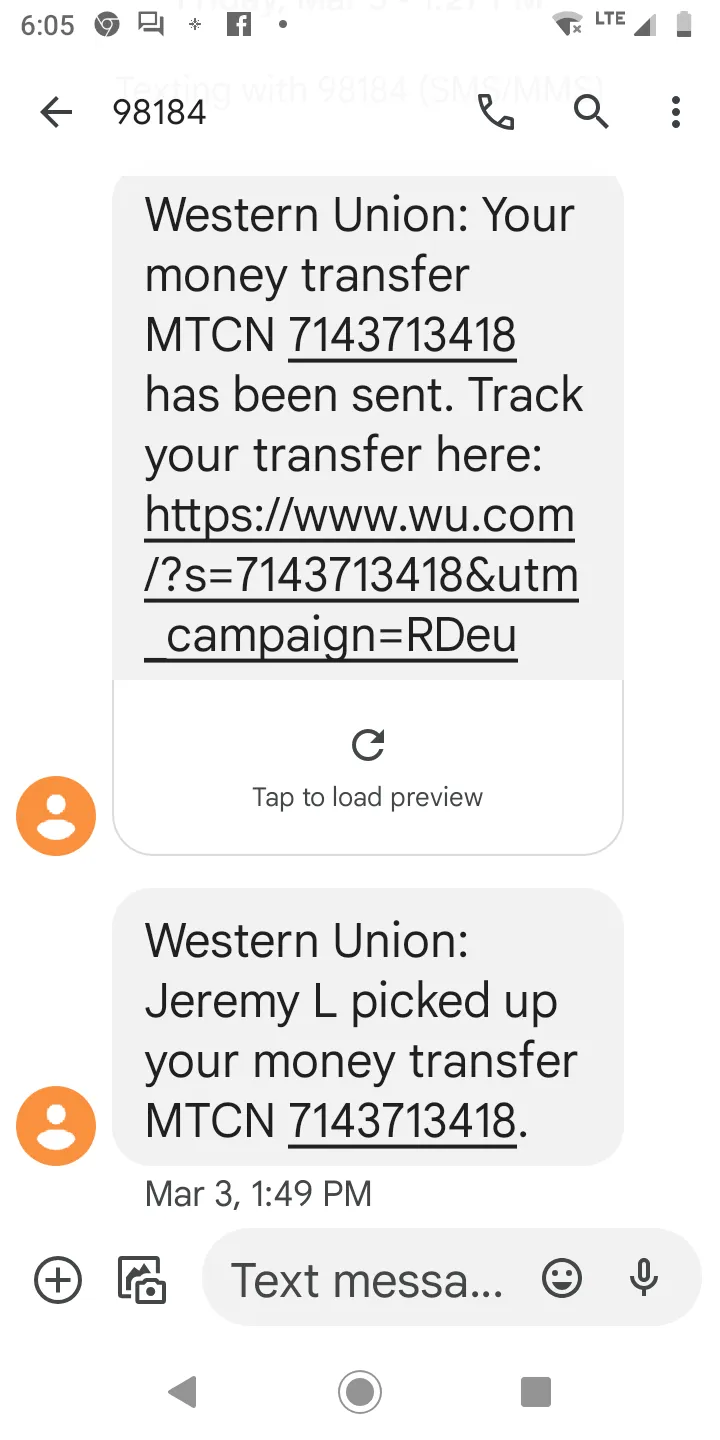The height and width of the screenshot is (1440, 720).
Task: Open search in conversation
Action: point(591,112)
